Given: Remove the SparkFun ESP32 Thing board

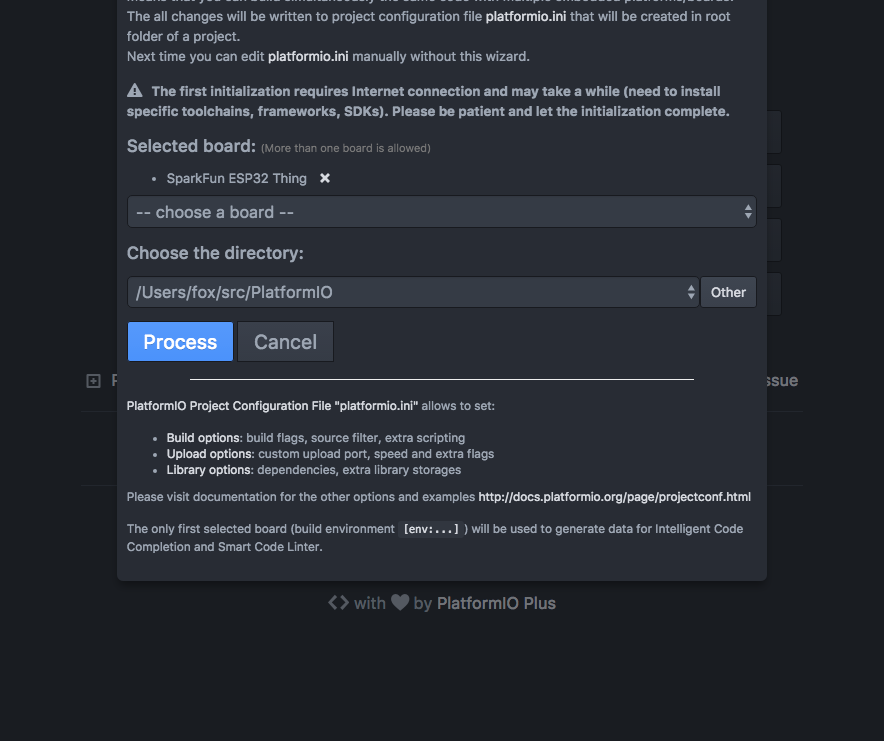Looking at the screenshot, I should tap(324, 178).
